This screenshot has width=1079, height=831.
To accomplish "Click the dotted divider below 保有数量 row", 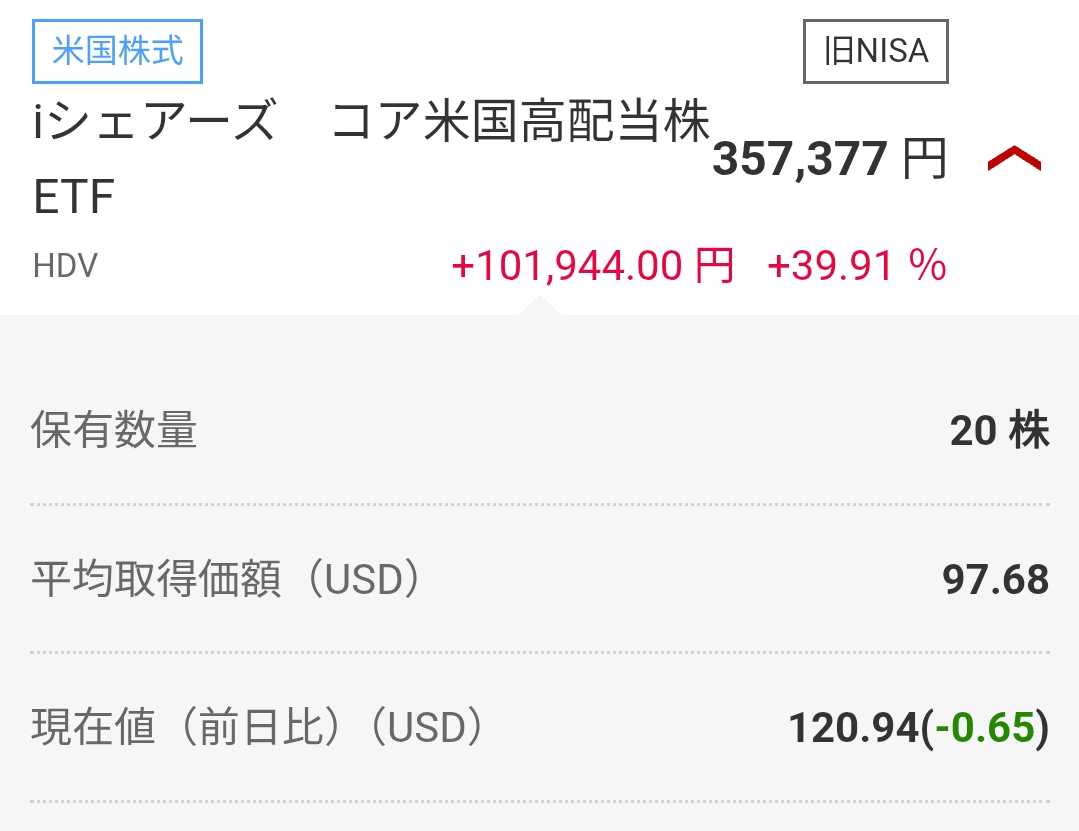I will (540, 504).
